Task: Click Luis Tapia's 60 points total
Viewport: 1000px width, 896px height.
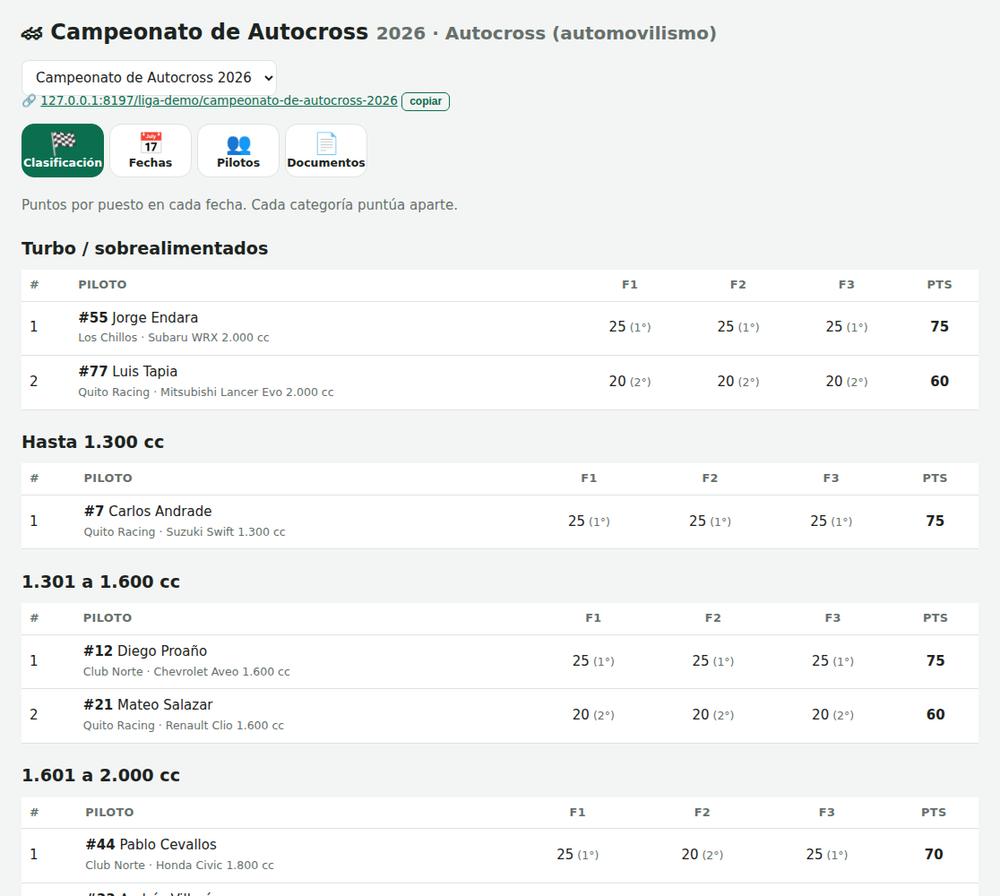Action: point(939,381)
